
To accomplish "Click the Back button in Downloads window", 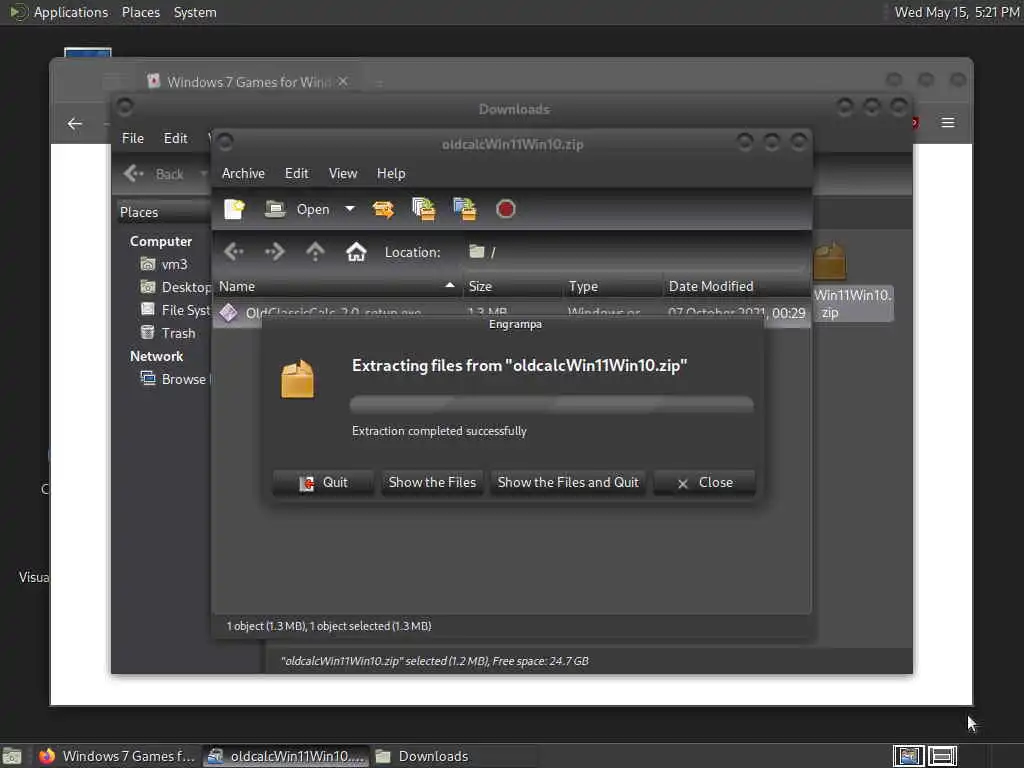I will click(155, 174).
